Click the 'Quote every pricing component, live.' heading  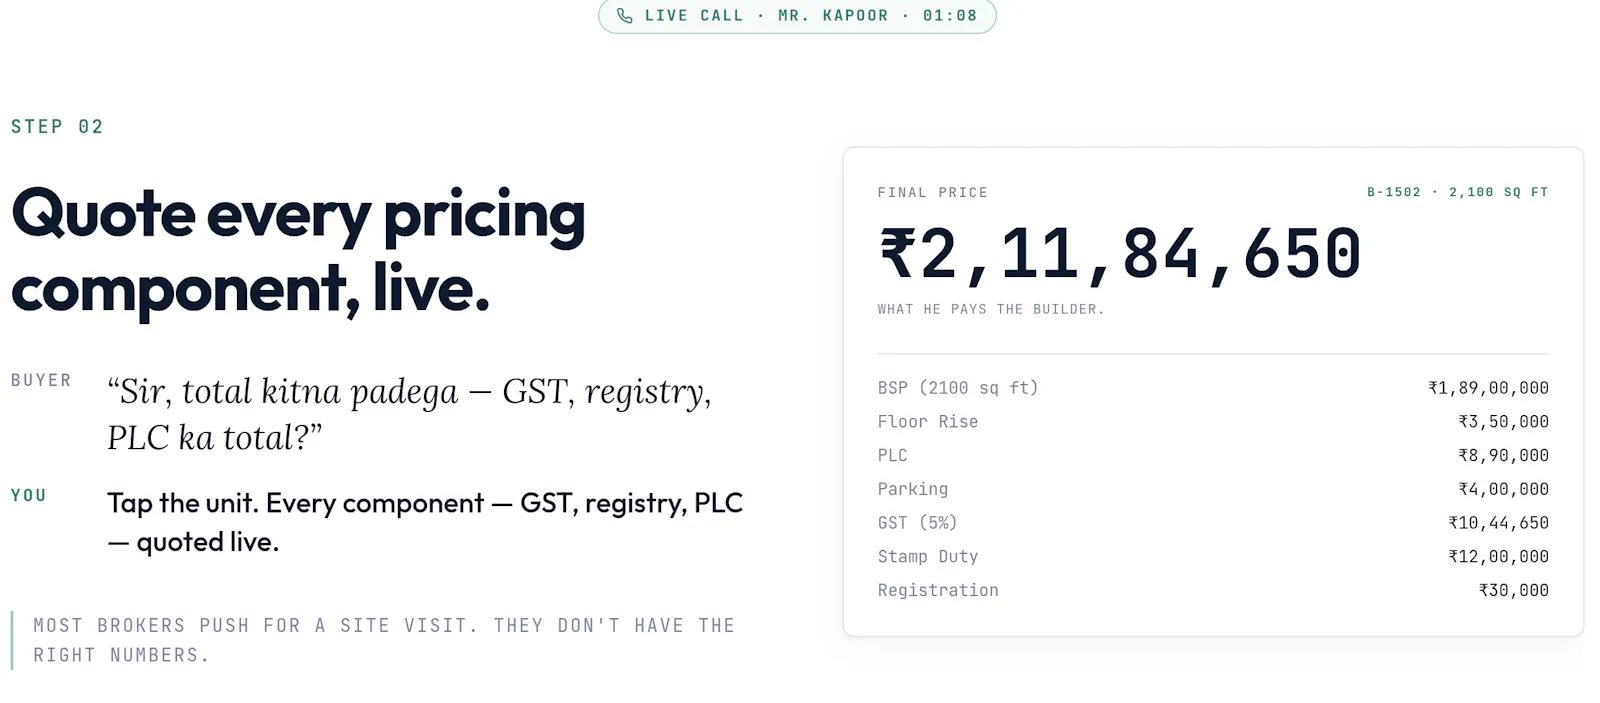click(298, 252)
